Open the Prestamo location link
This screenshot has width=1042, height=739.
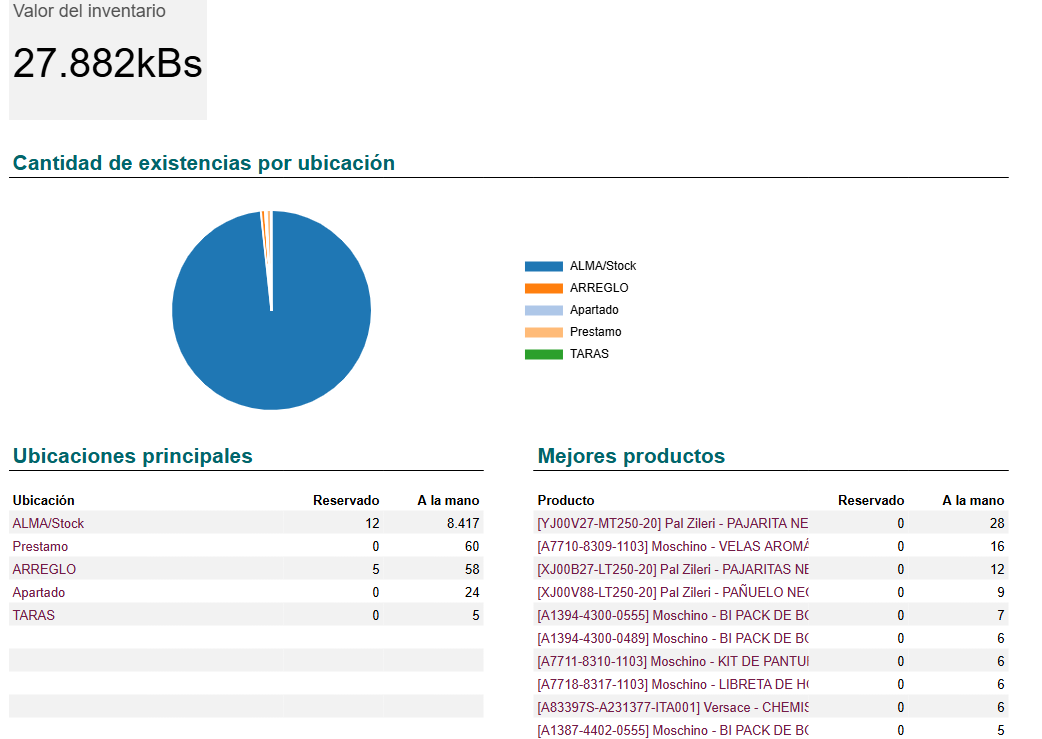pyautogui.click(x=40, y=546)
